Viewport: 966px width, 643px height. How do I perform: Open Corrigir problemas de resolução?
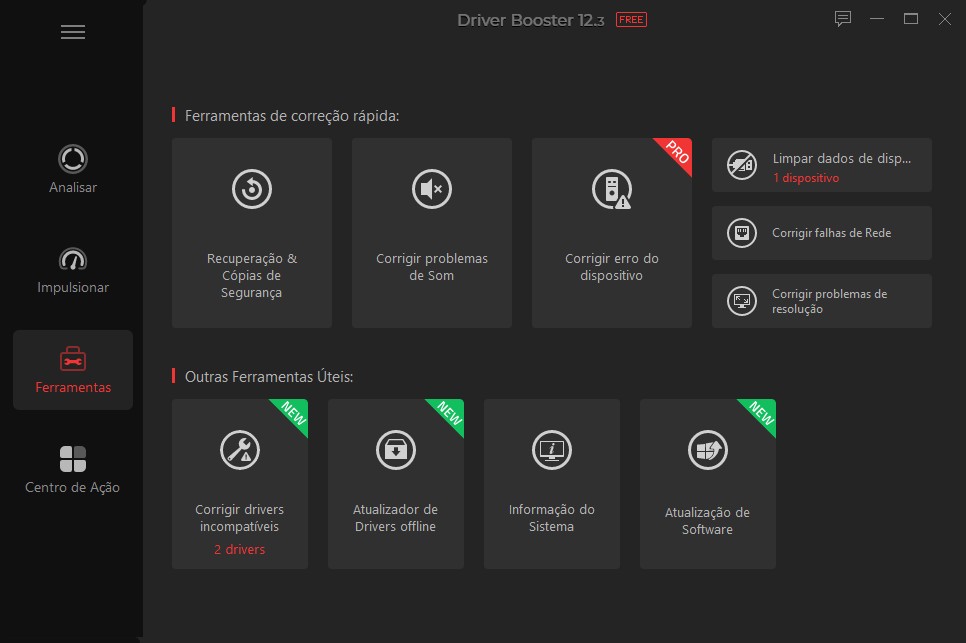tap(821, 300)
